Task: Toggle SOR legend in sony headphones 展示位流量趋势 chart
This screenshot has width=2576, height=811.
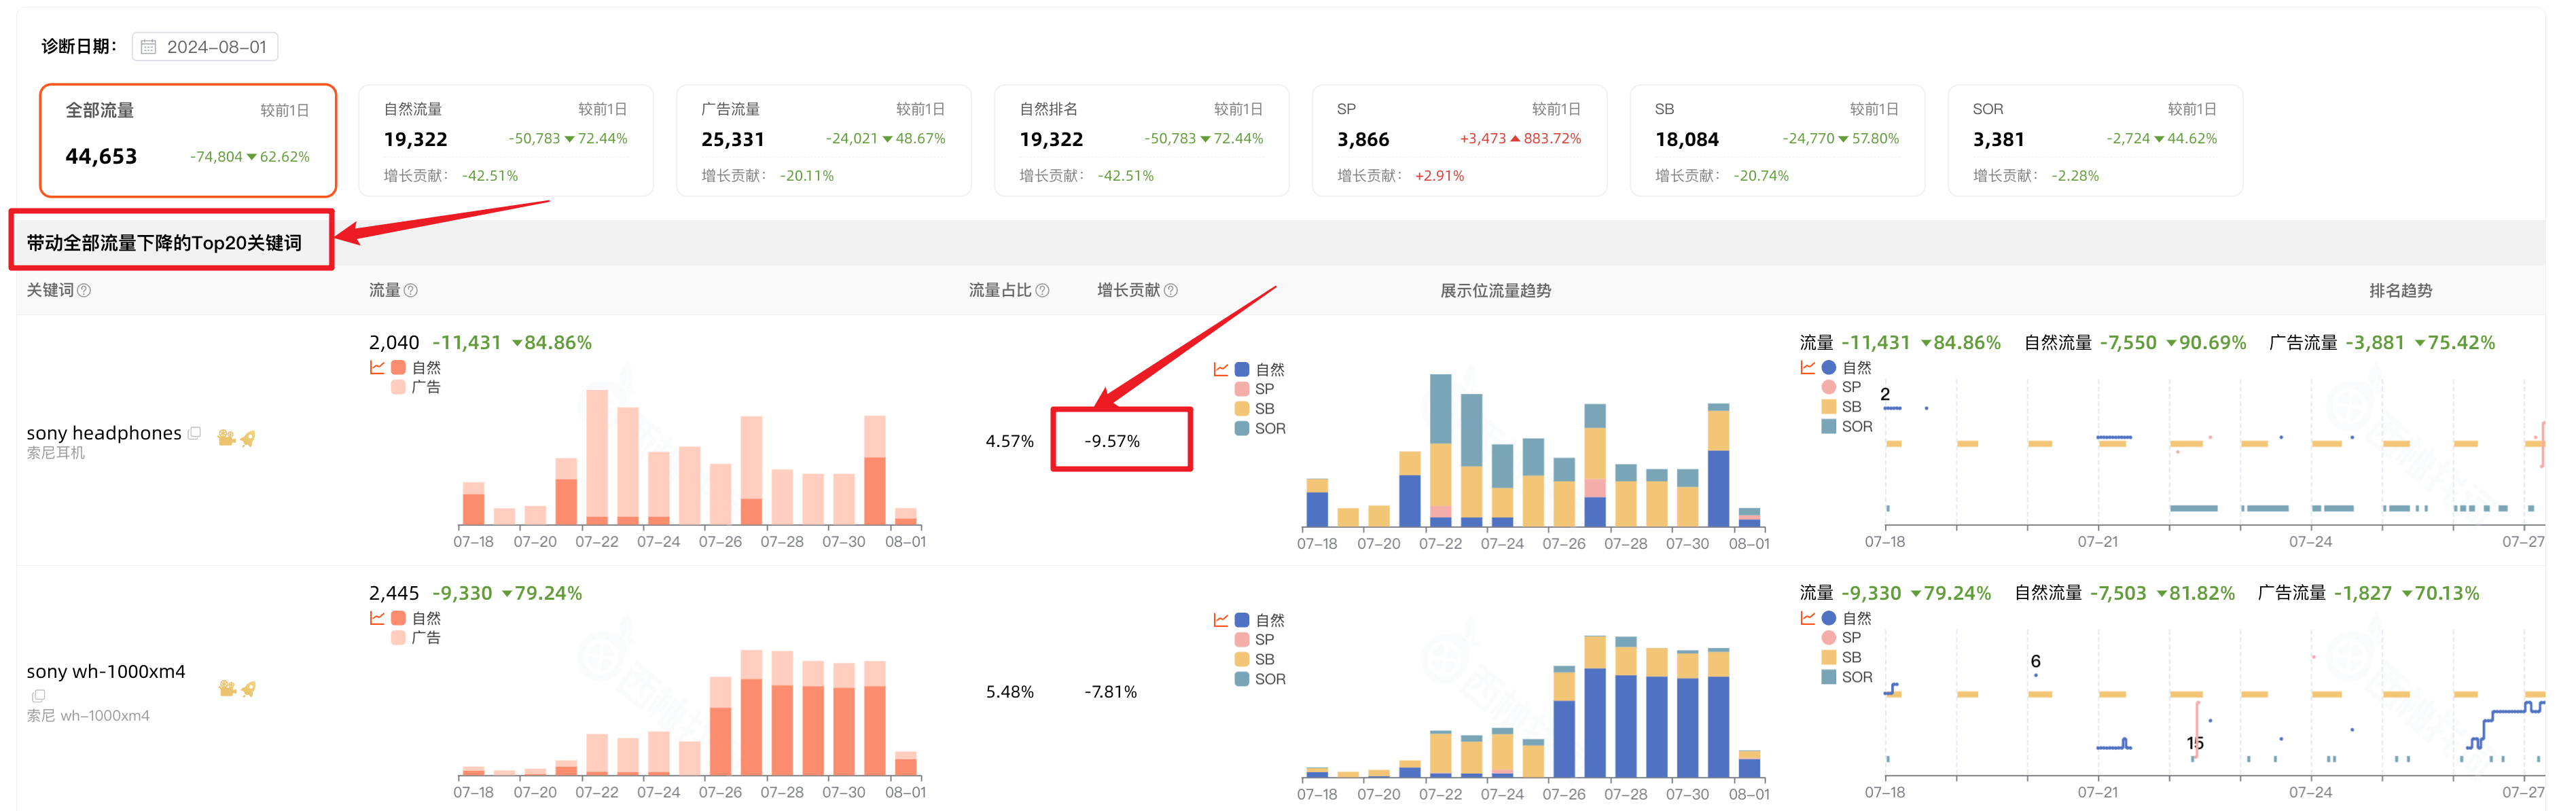Action: click(x=1260, y=428)
